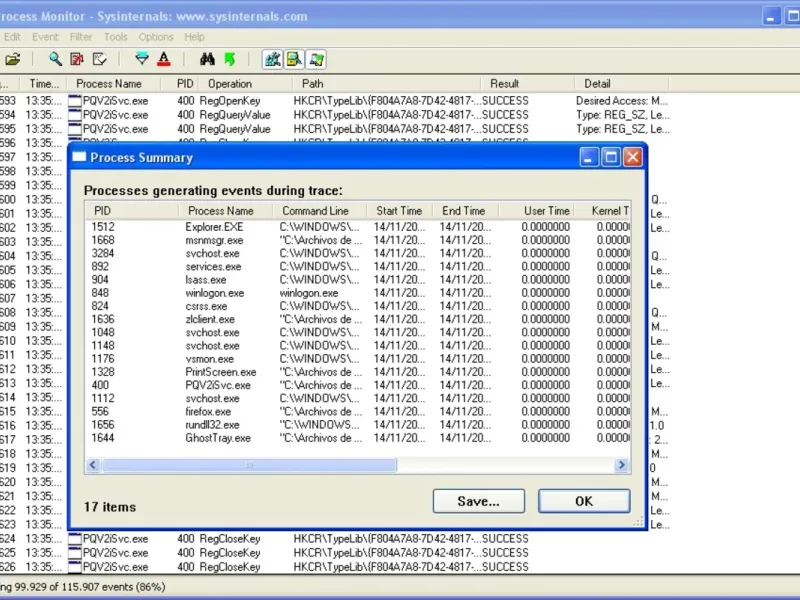This screenshot has width=800, height=600.
Task: Select the firefox.exe process row
Action: (x=358, y=412)
